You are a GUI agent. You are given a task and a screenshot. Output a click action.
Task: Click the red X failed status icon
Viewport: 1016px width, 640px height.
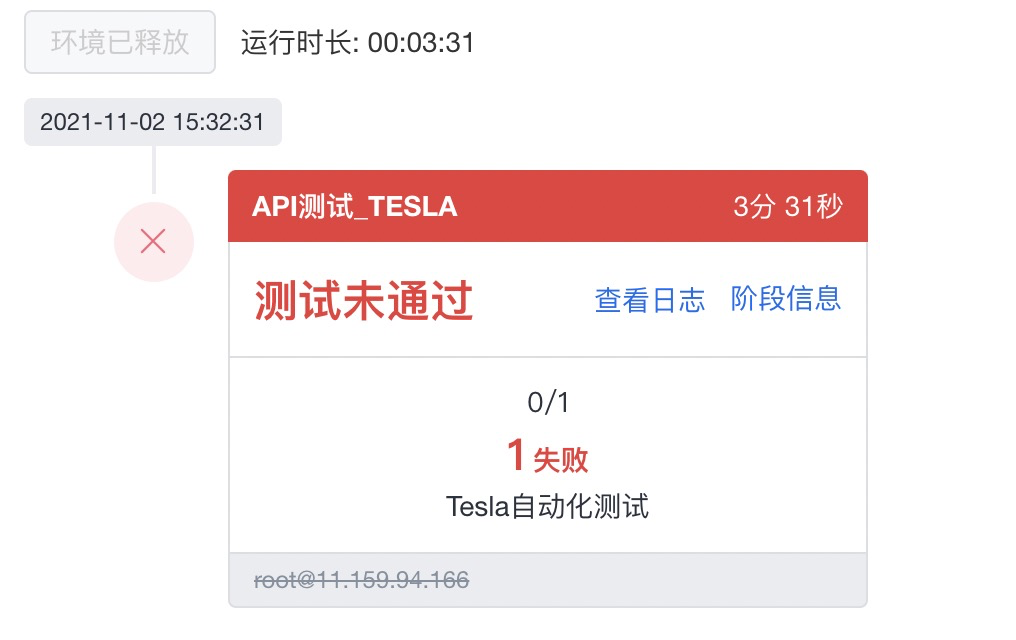click(x=153, y=241)
